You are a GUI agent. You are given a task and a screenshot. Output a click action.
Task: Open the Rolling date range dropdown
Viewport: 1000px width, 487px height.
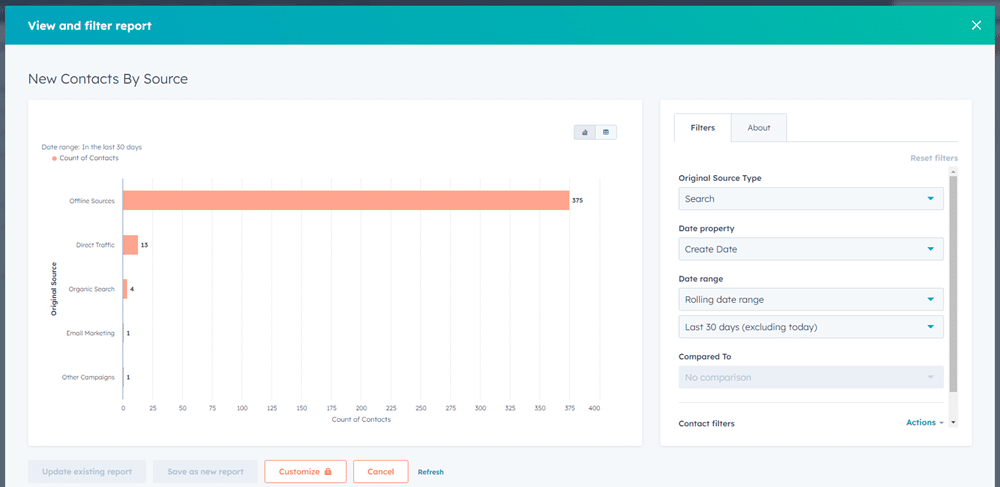coord(811,300)
